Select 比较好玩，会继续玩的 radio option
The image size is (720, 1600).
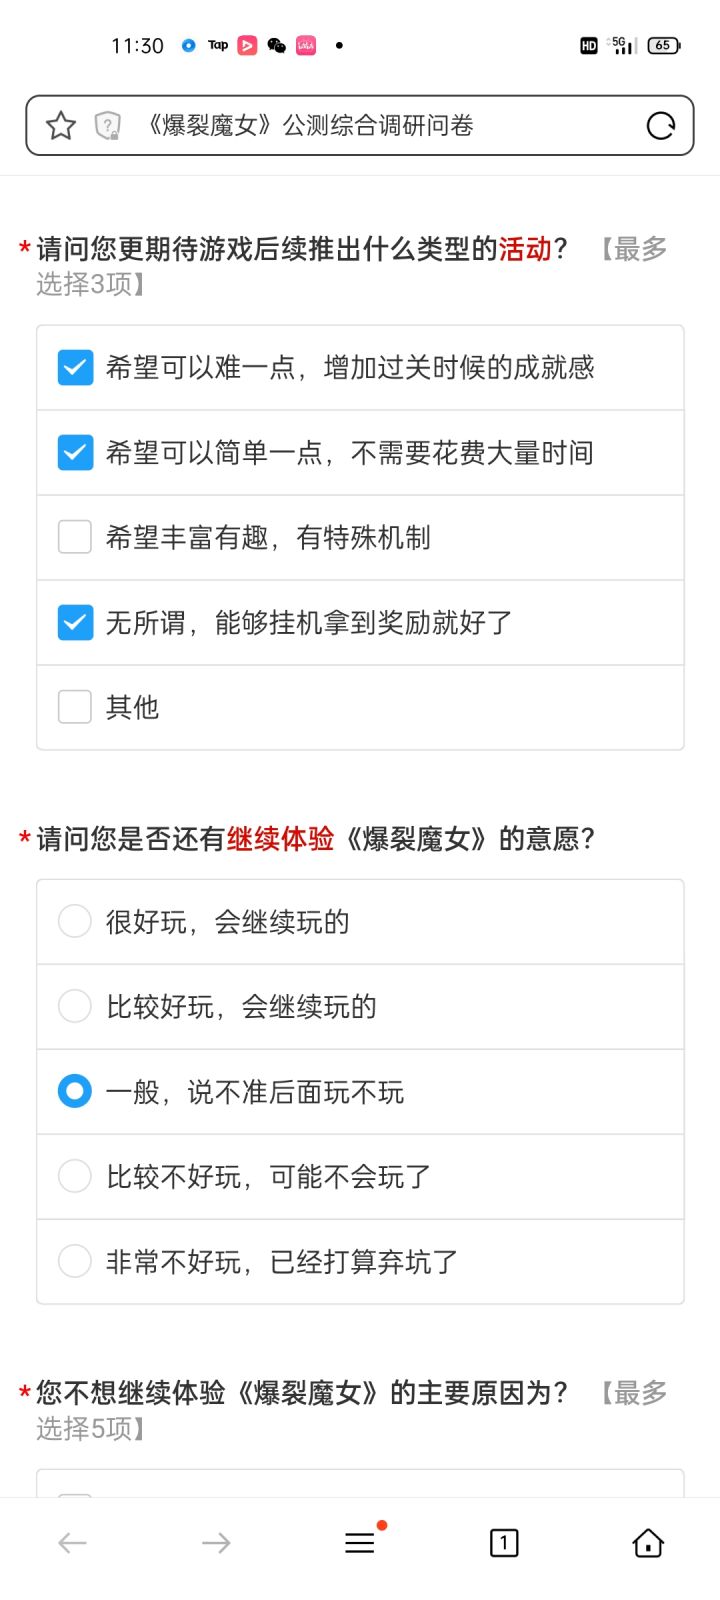coord(75,1006)
